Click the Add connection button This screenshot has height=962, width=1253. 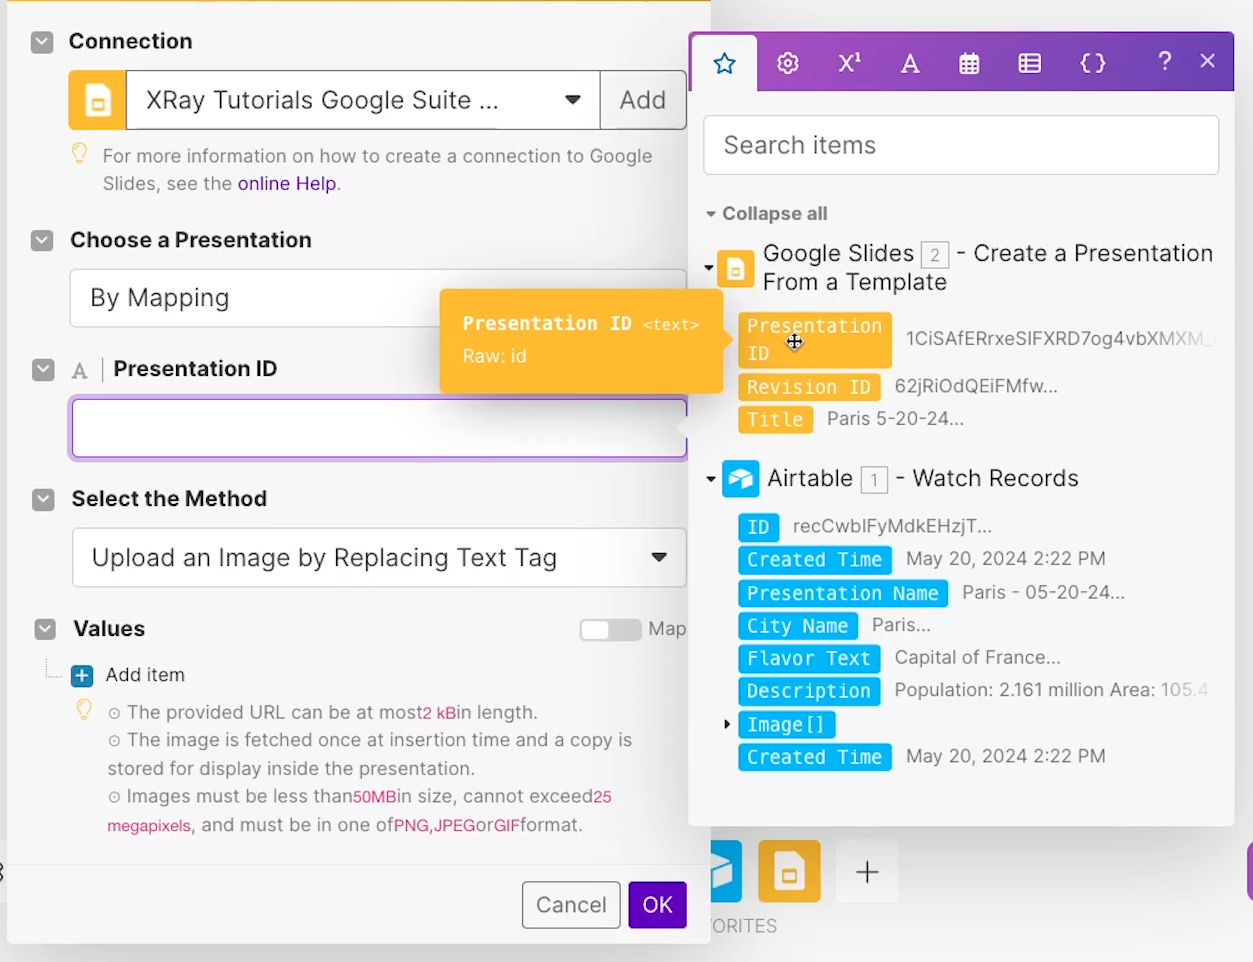[x=643, y=100]
